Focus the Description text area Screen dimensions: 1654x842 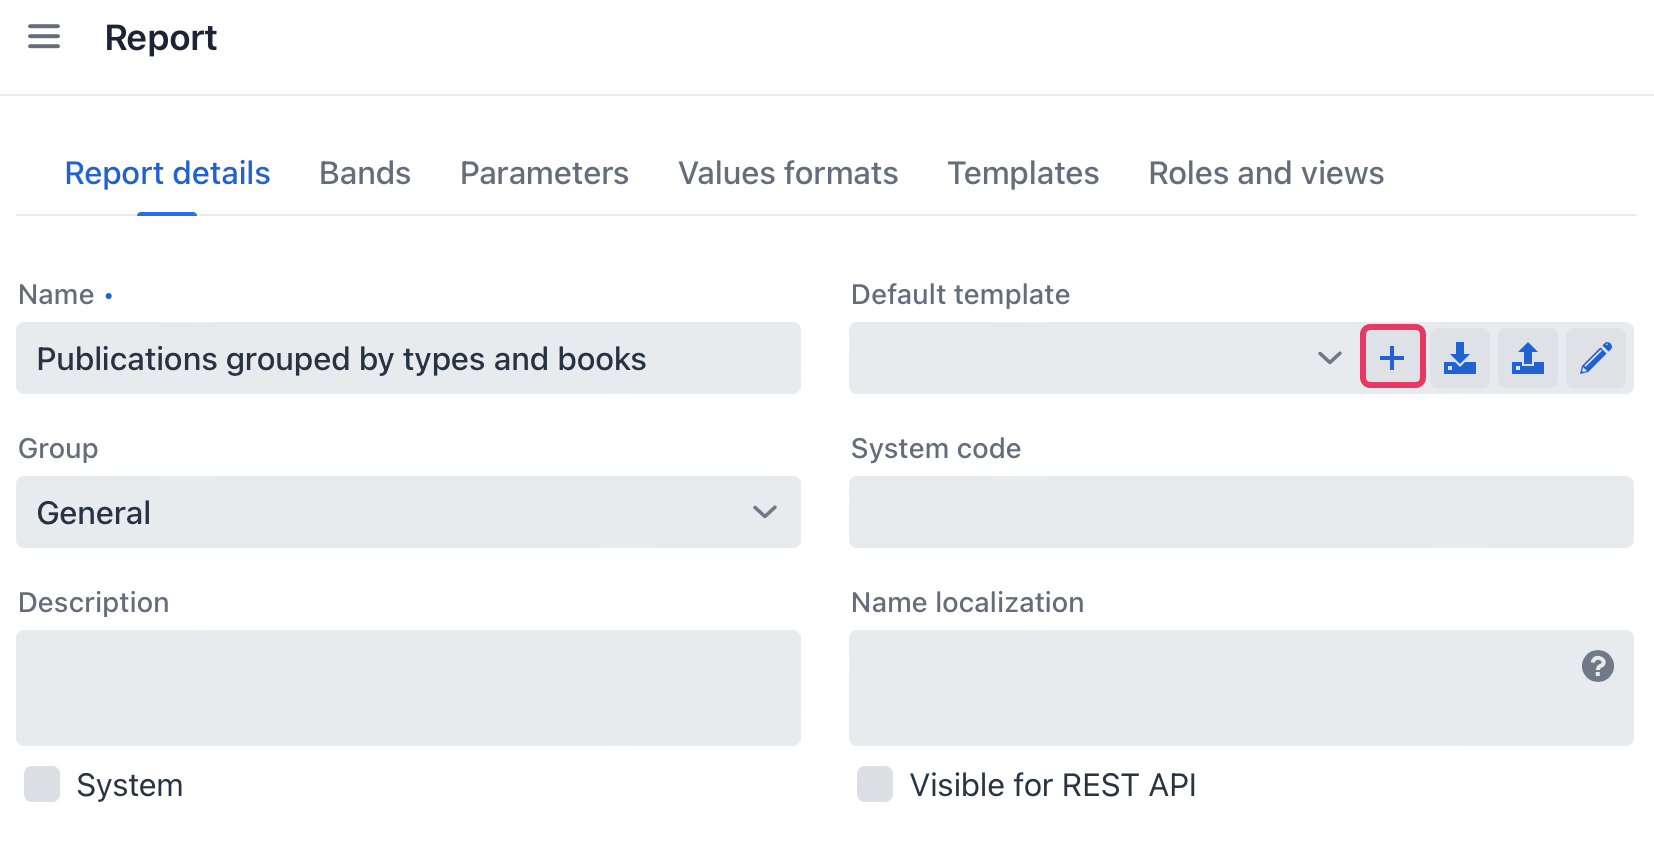coord(408,688)
